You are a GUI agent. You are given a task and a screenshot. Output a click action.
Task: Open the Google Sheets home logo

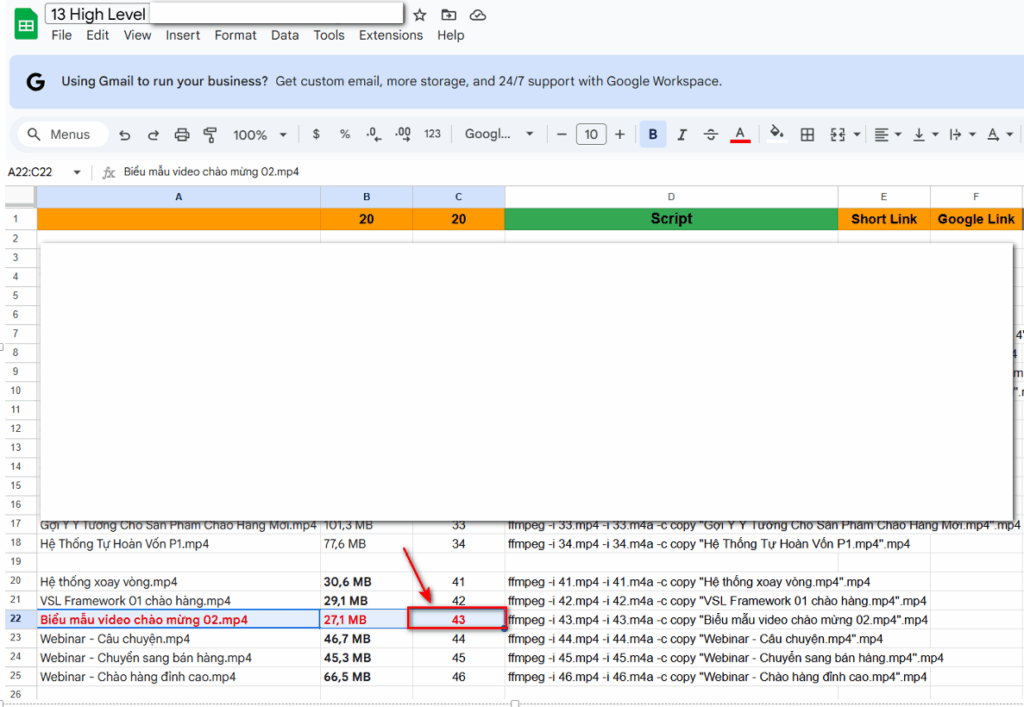tap(26, 24)
